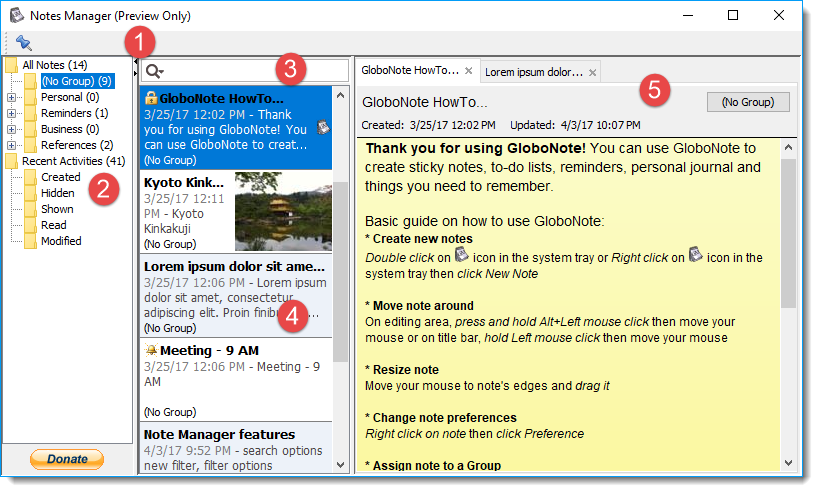Viewport: 818px width, 492px height.
Task: Close the GloboNote HowTo tab
Action: click(468, 71)
